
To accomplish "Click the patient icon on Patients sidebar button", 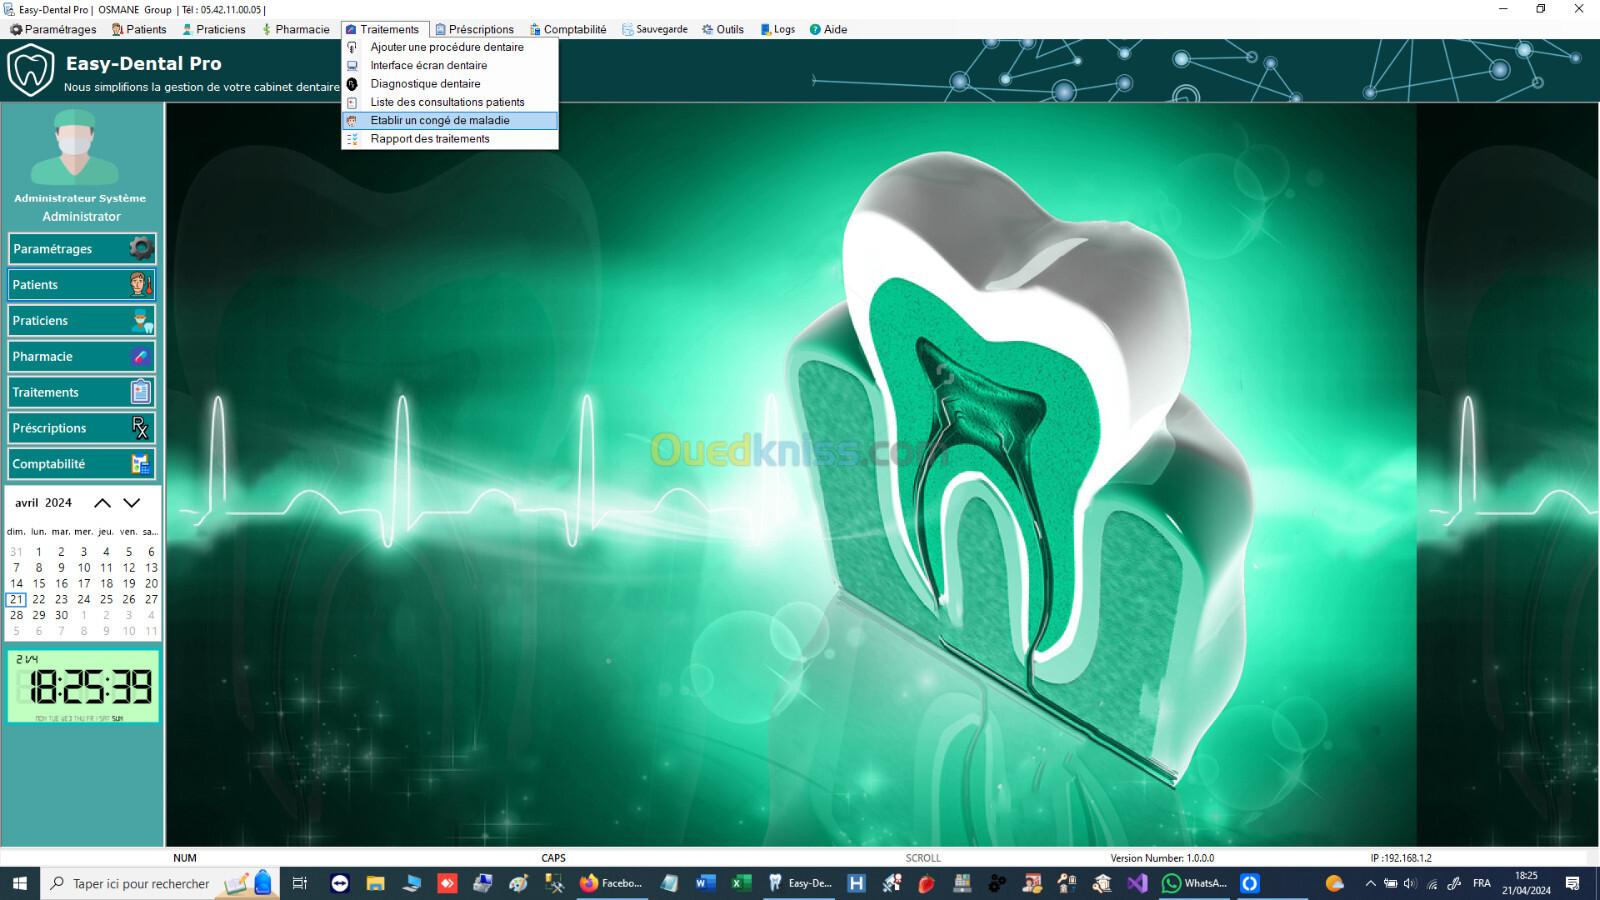I will coord(141,284).
